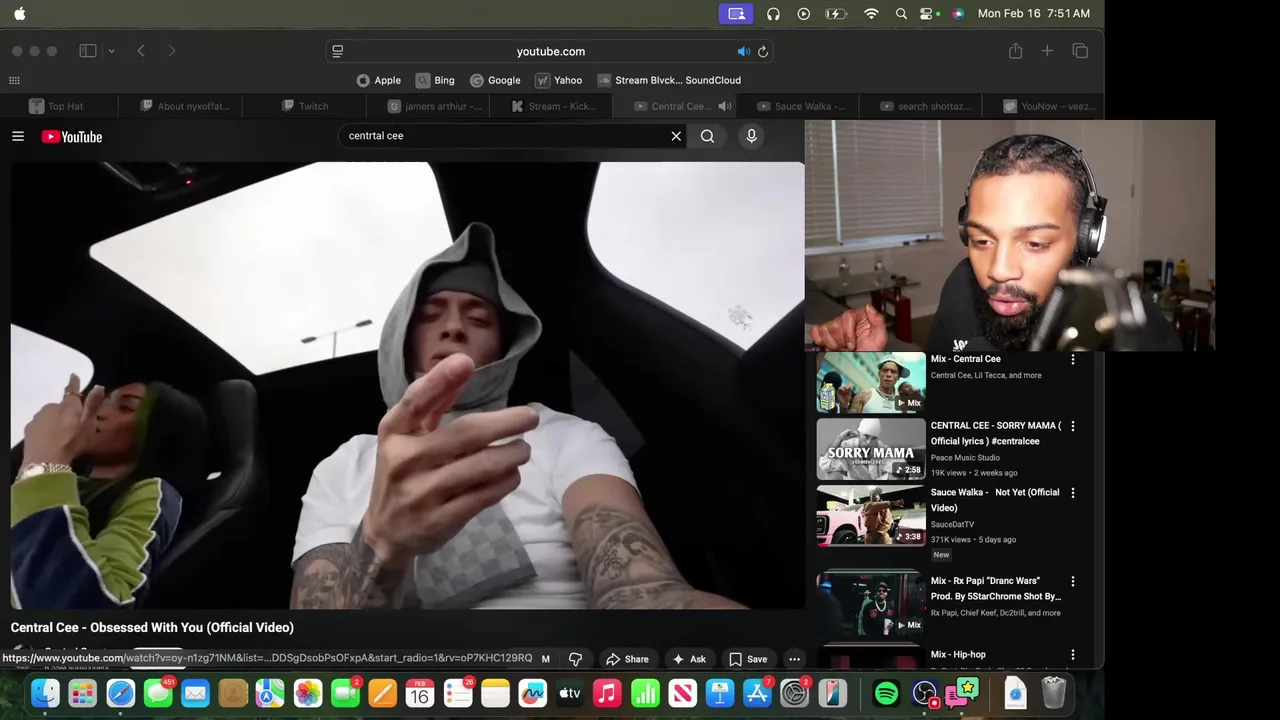Open Control Center in the menu bar
The width and height of the screenshot is (1280, 720).
(928, 14)
